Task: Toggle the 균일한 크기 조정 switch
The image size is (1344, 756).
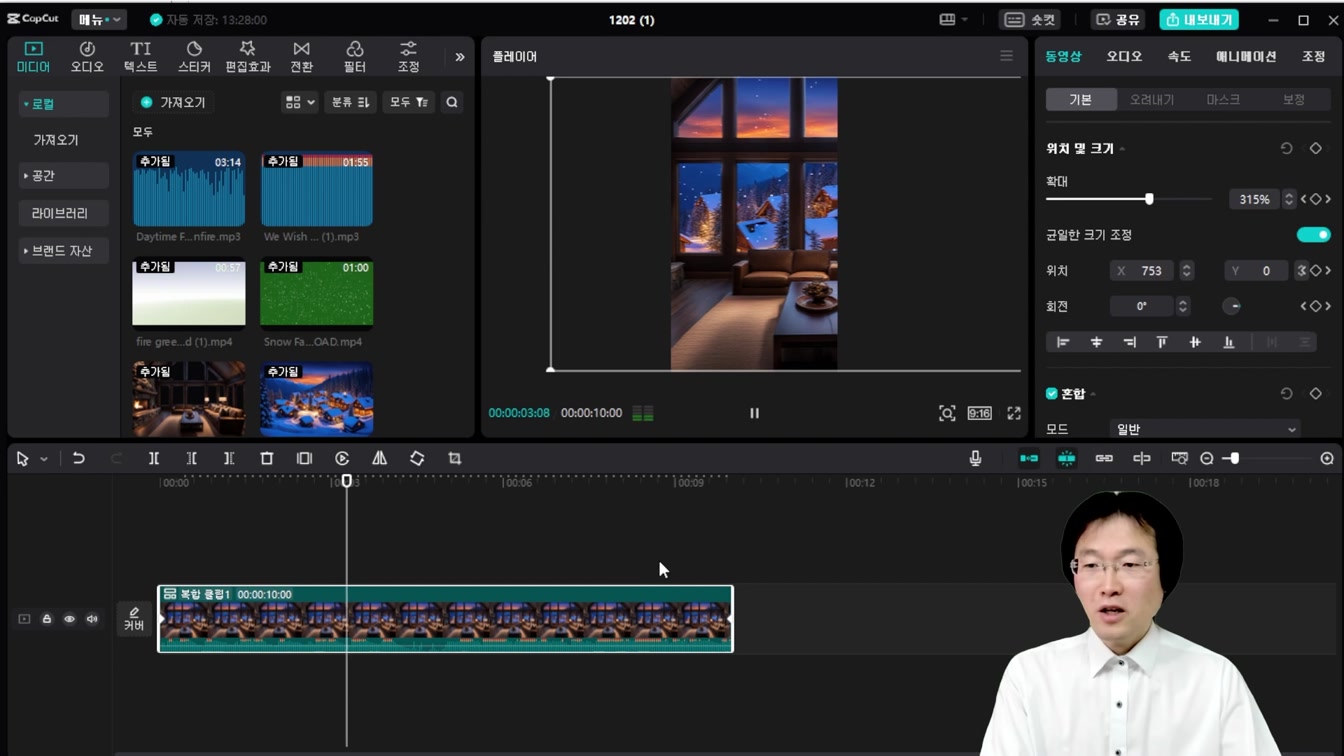Action: click(x=1313, y=235)
